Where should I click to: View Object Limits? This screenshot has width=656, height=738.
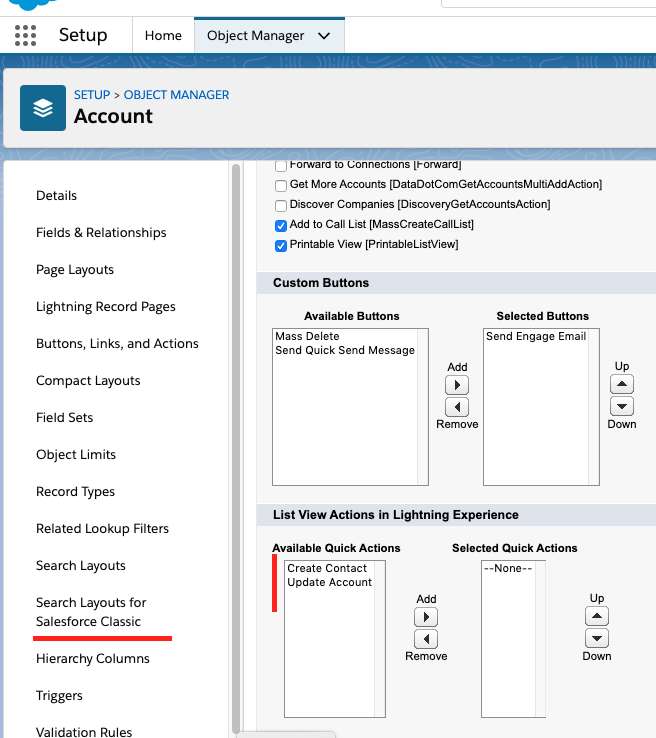(76, 455)
